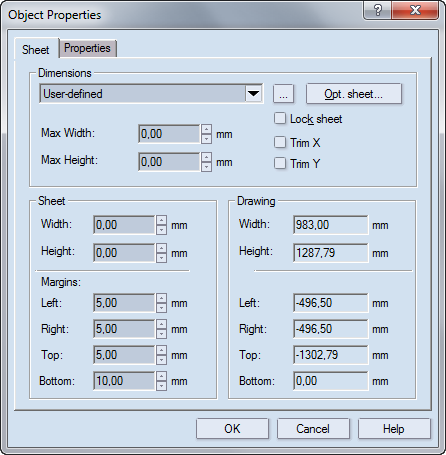This screenshot has height=455, width=446.
Task: Select the Sheet tab
Action: point(36,50)
